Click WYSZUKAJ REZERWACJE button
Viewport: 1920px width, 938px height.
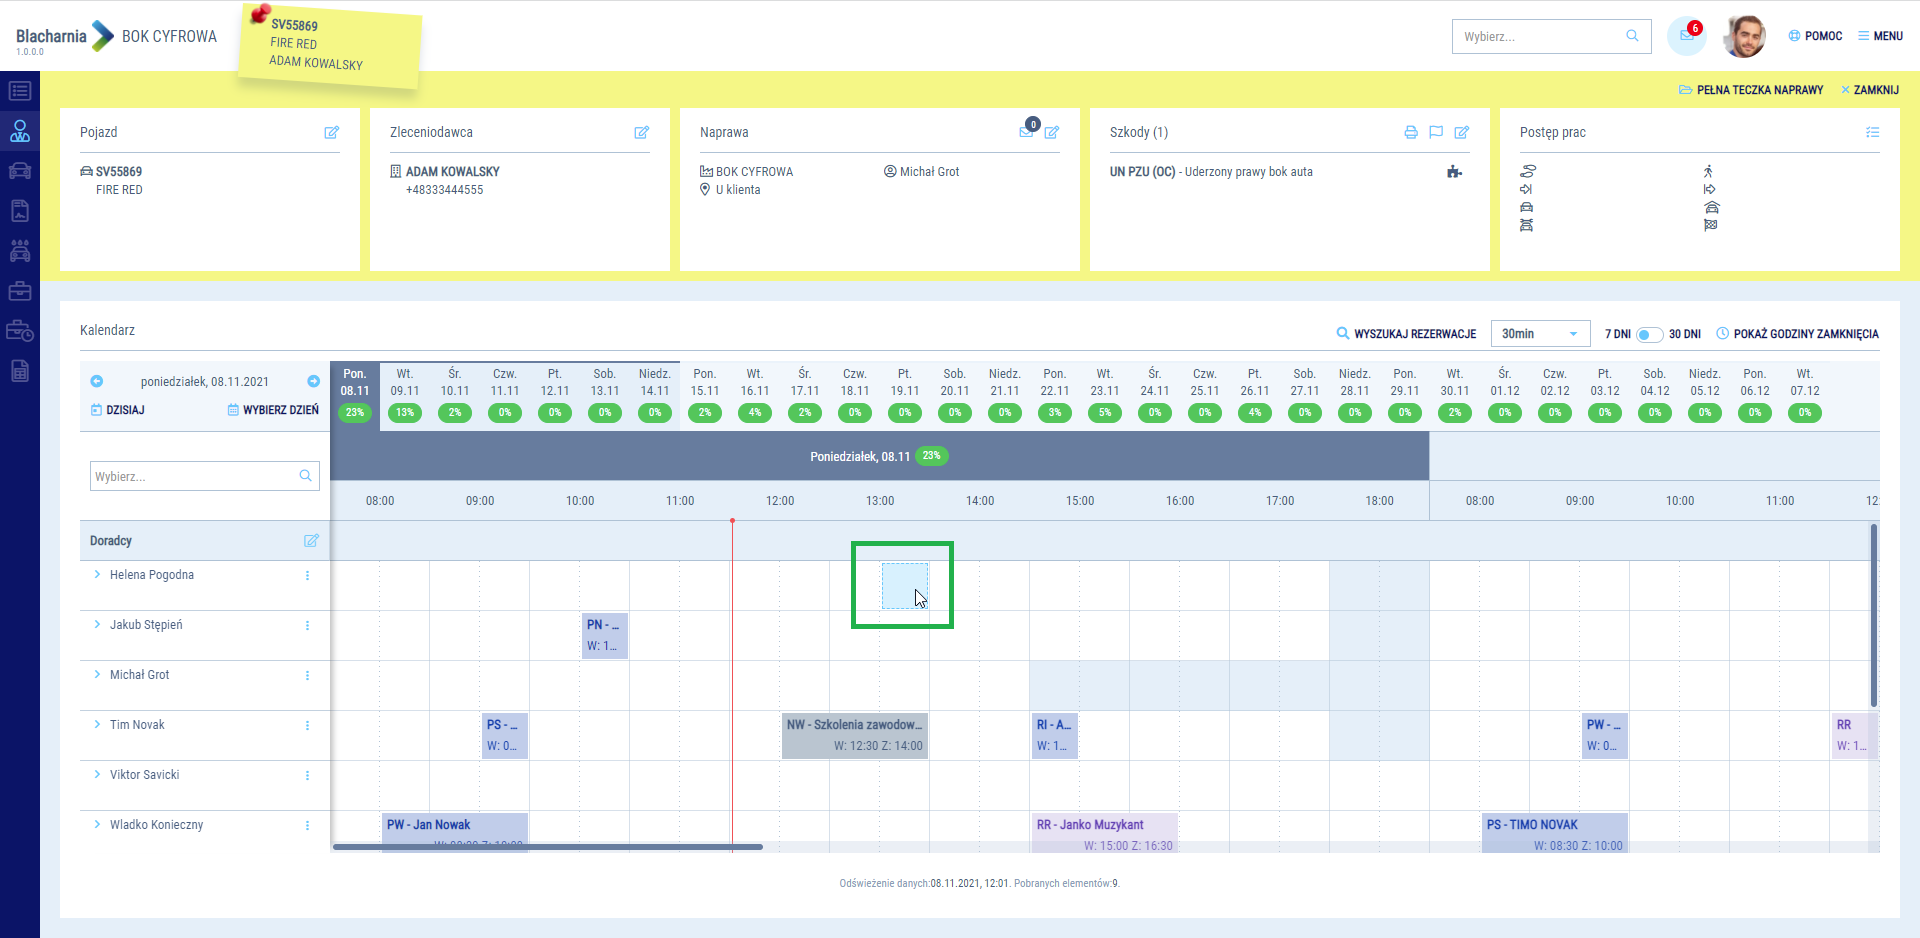(x=1406, y=334)
